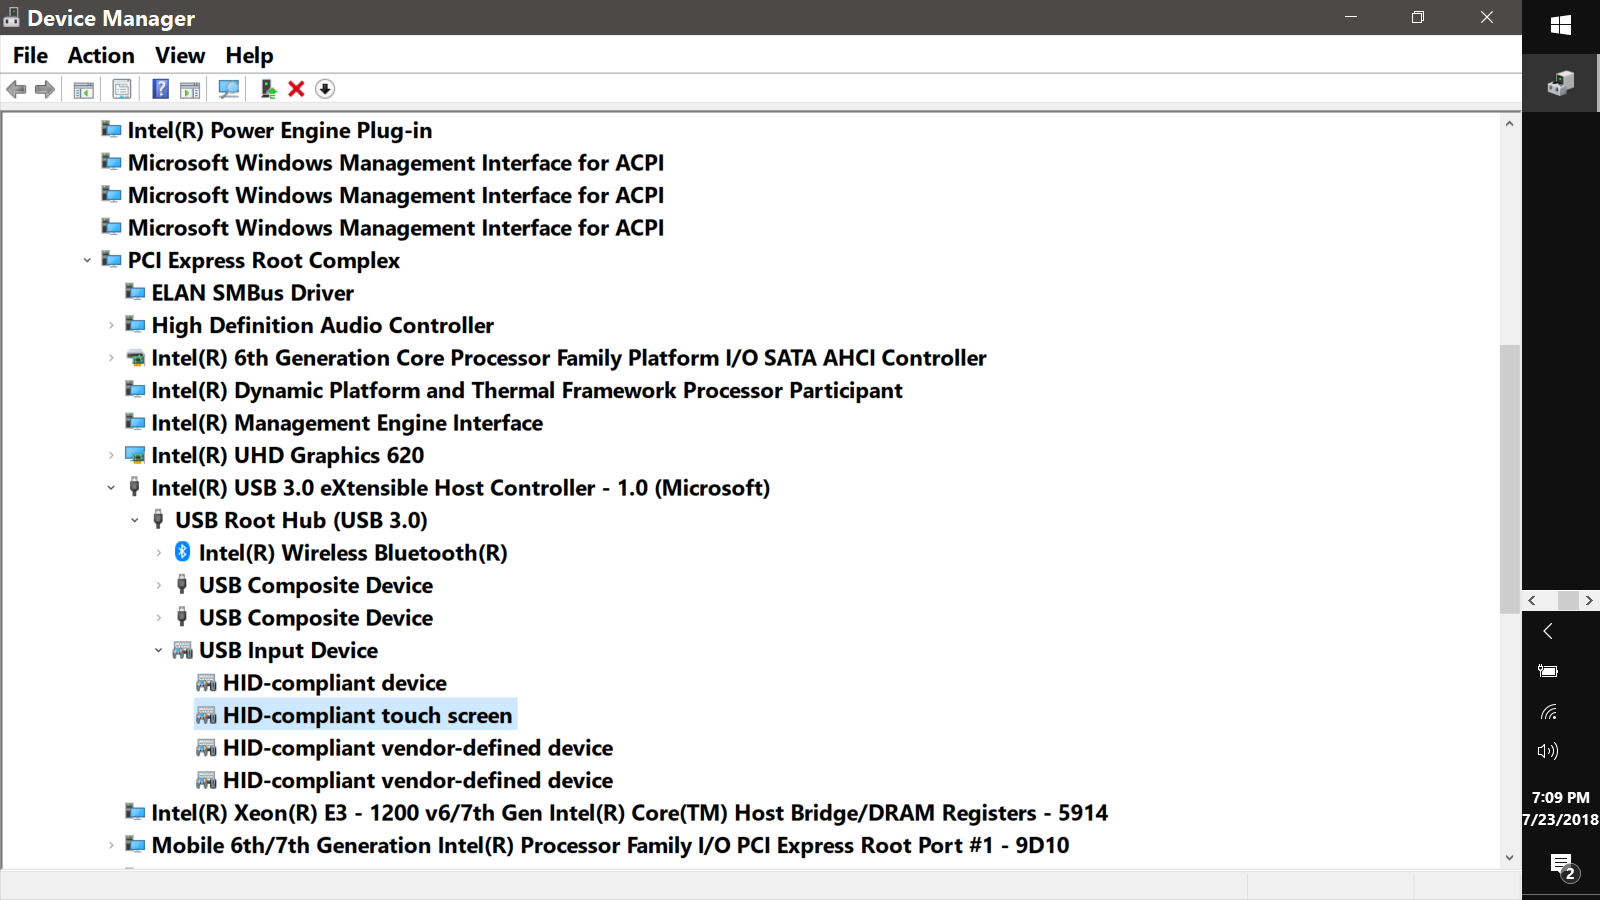Screen dimensions: 1600x900
Task: Collapse the USB Root Hub (USB 3.0) node
Action: point(135,521)
